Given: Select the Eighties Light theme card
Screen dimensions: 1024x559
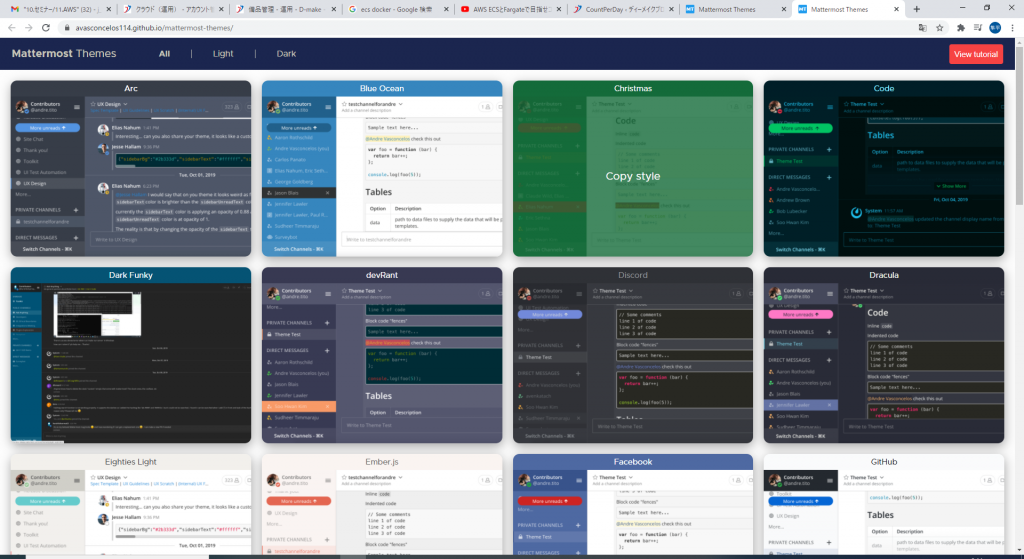Looking at the screenshot, I should (x=131, y=504).
